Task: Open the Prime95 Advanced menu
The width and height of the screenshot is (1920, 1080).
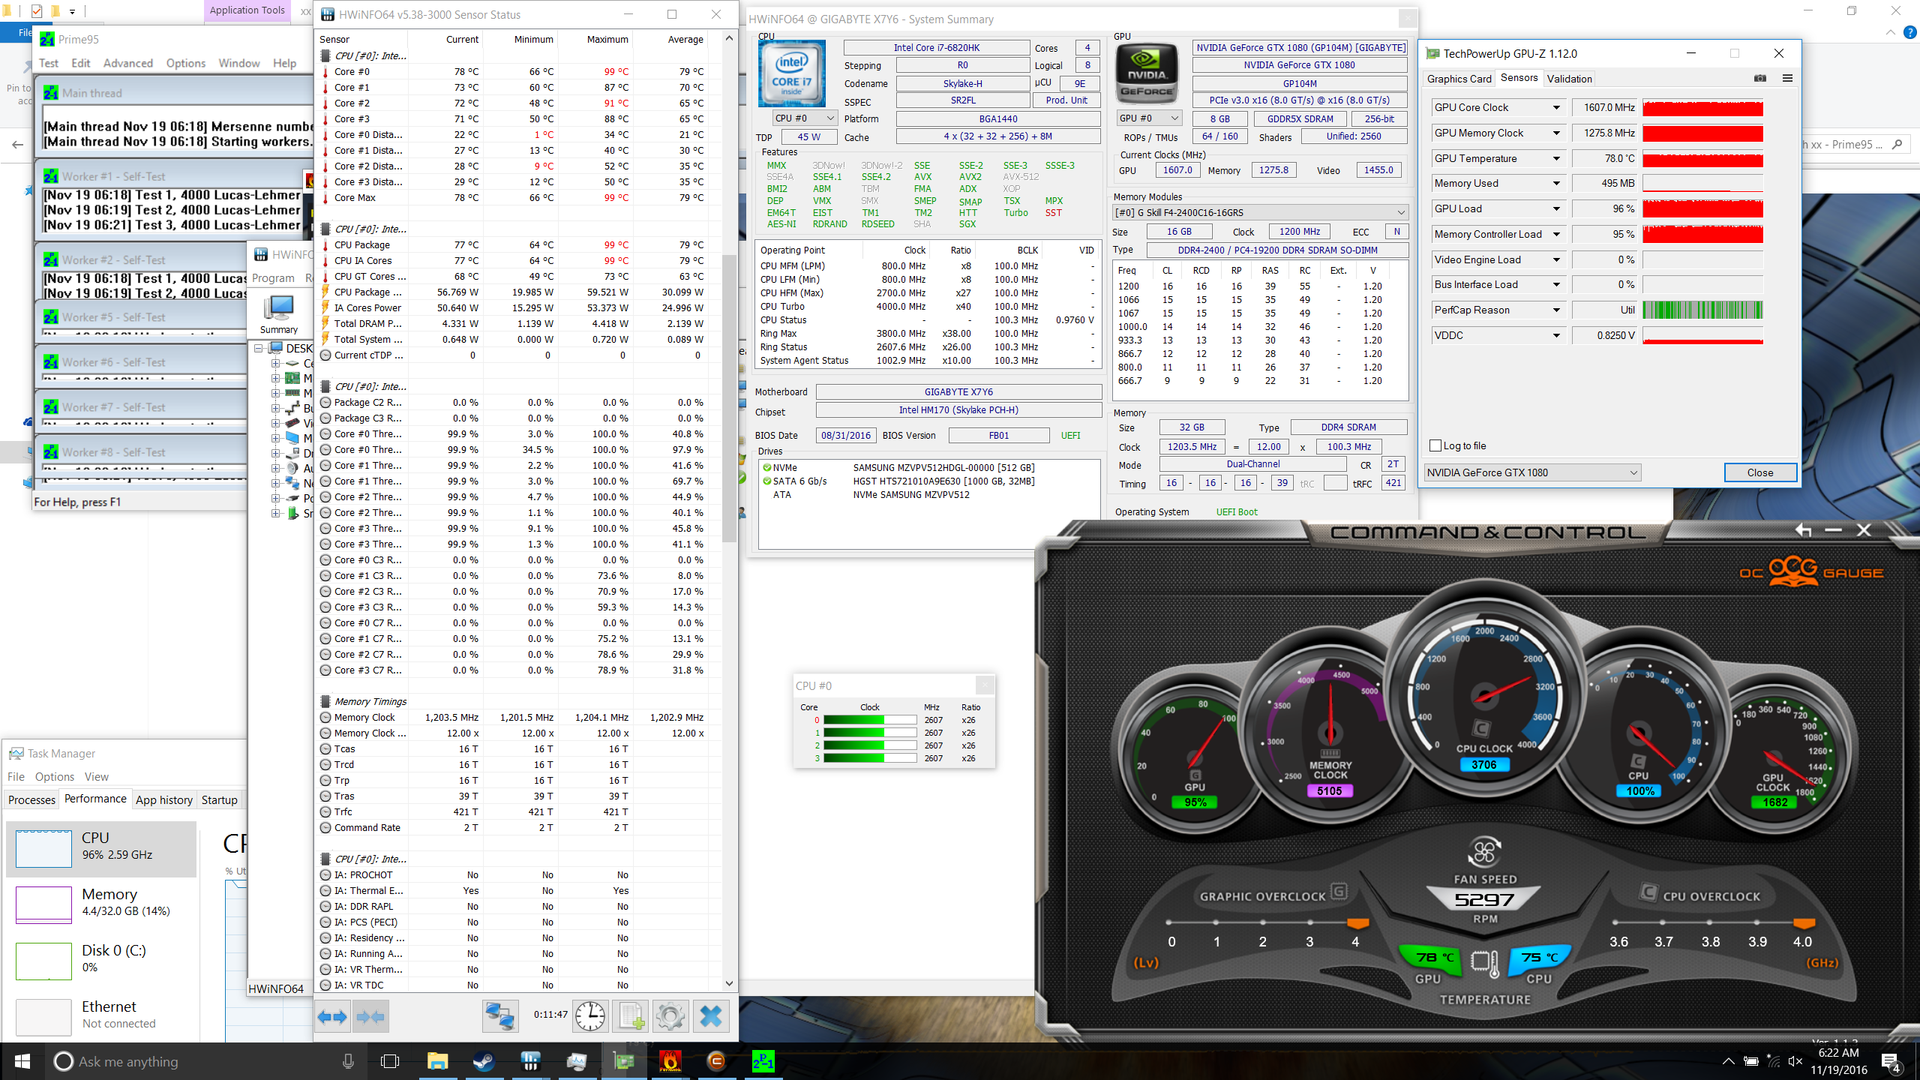Action: [x=128, y=63]
